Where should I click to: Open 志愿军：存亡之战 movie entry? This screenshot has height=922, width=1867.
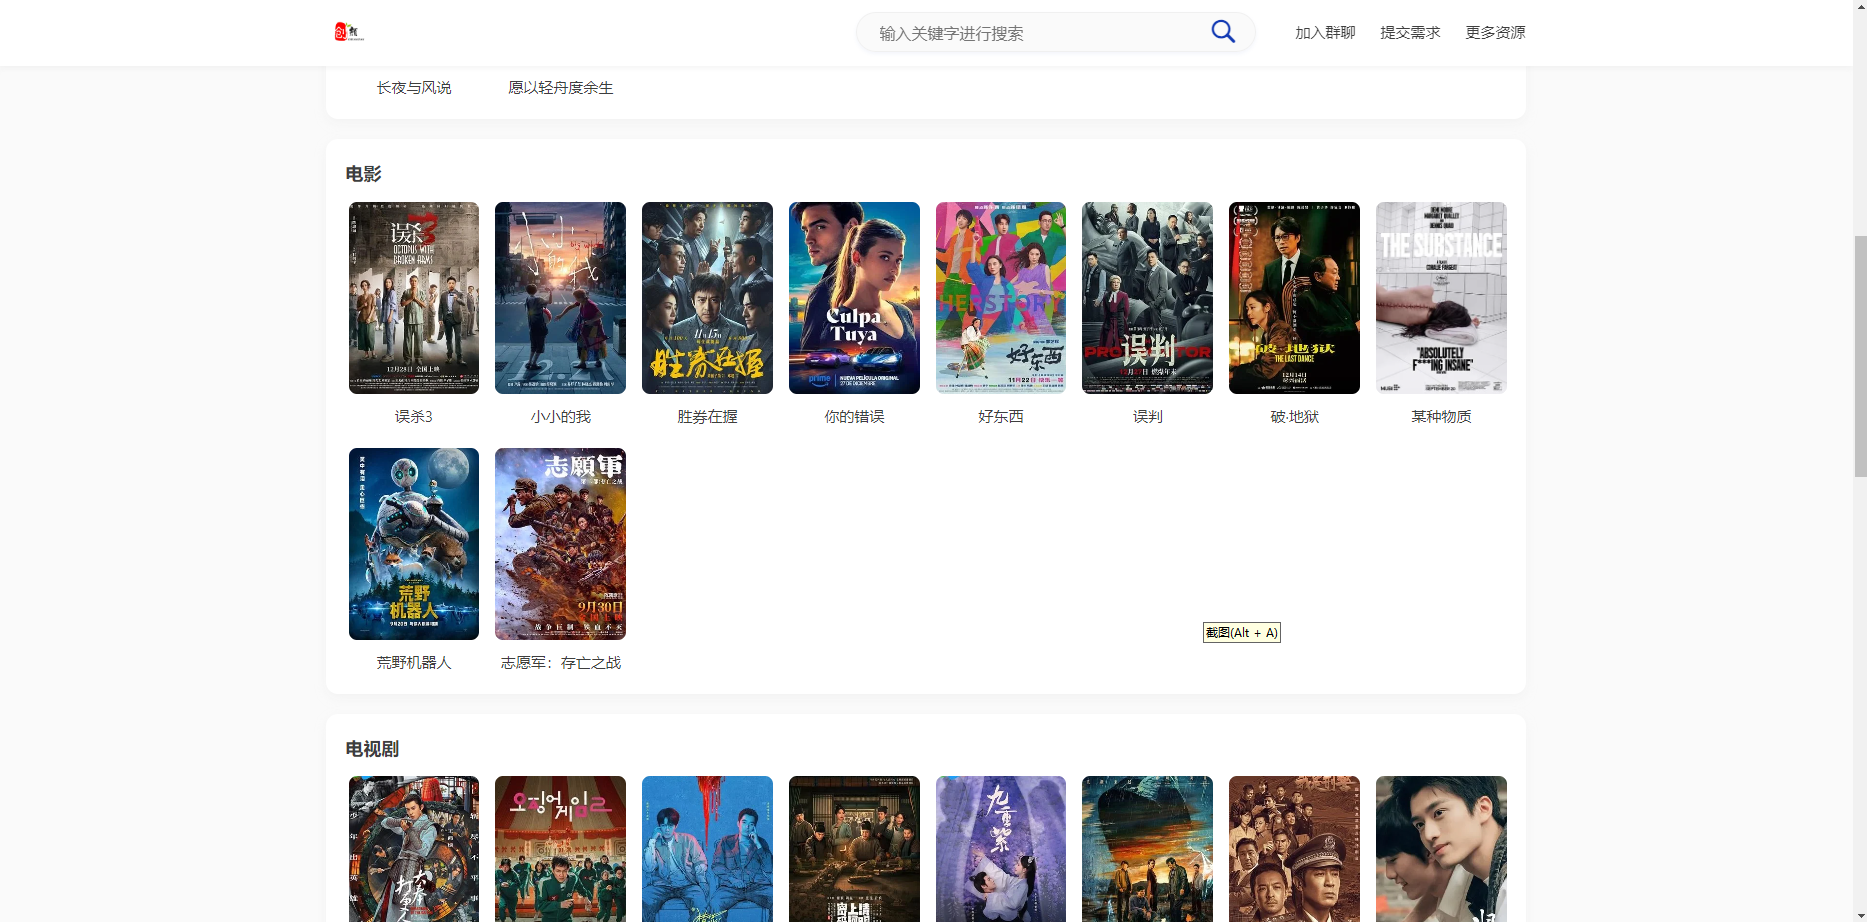pyautogui.click(x=559, y=544)
